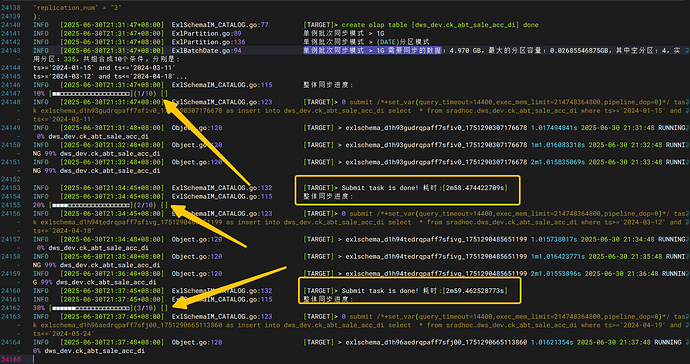Click the "NG 99% dws_dev.ck_abt_sale_acc_di" text under line 24151
This screenshot has height=364, width=690.
(96, 171)
